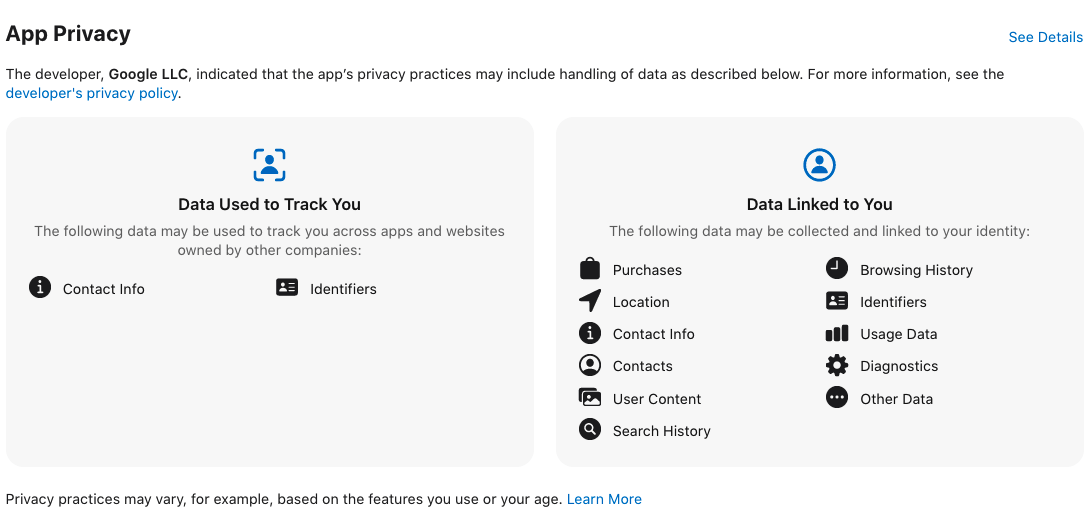Open the developer's privacy policy link
The image size is (1090, 528).
(92, 93)
